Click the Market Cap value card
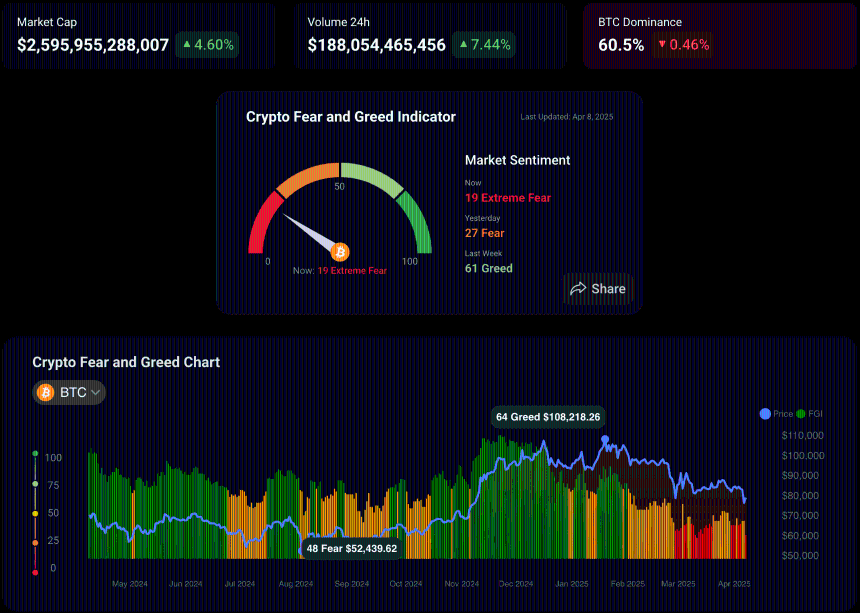Screen dimensions: 860x613 pos(138,35)
